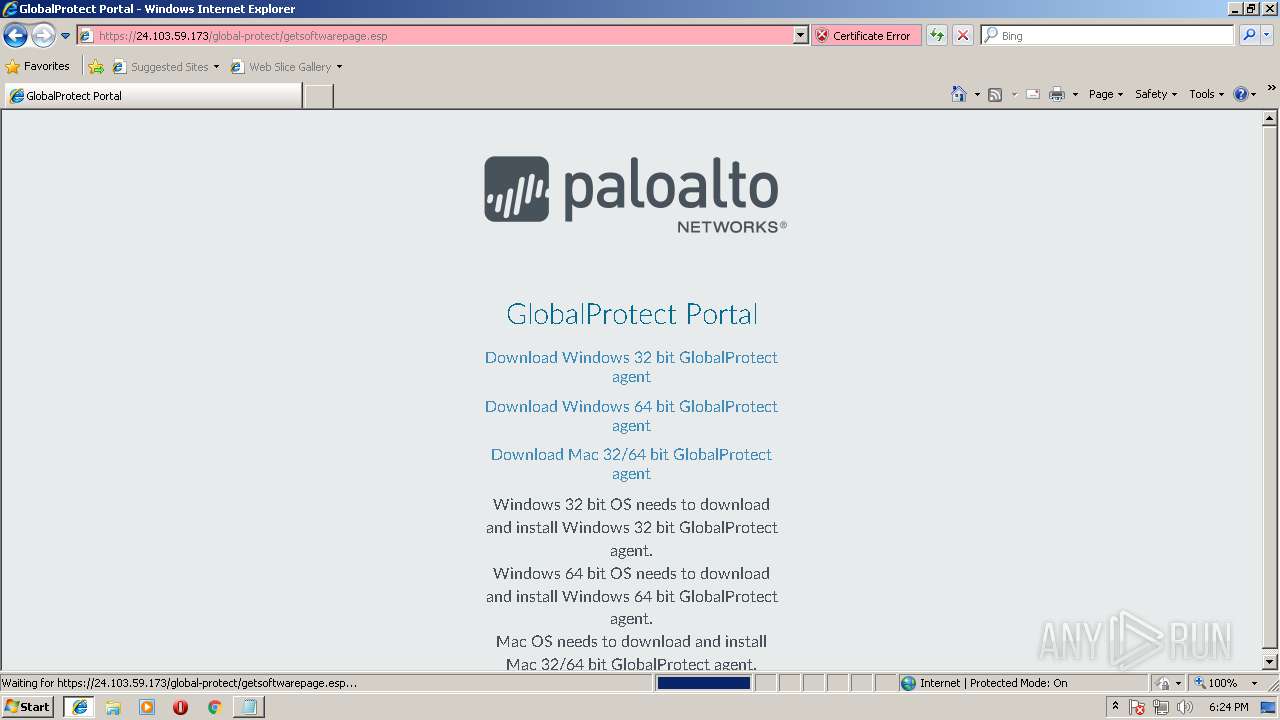Open the Page menu
The width and height of the screenshot is (1280, 720).
[1106, 94]
